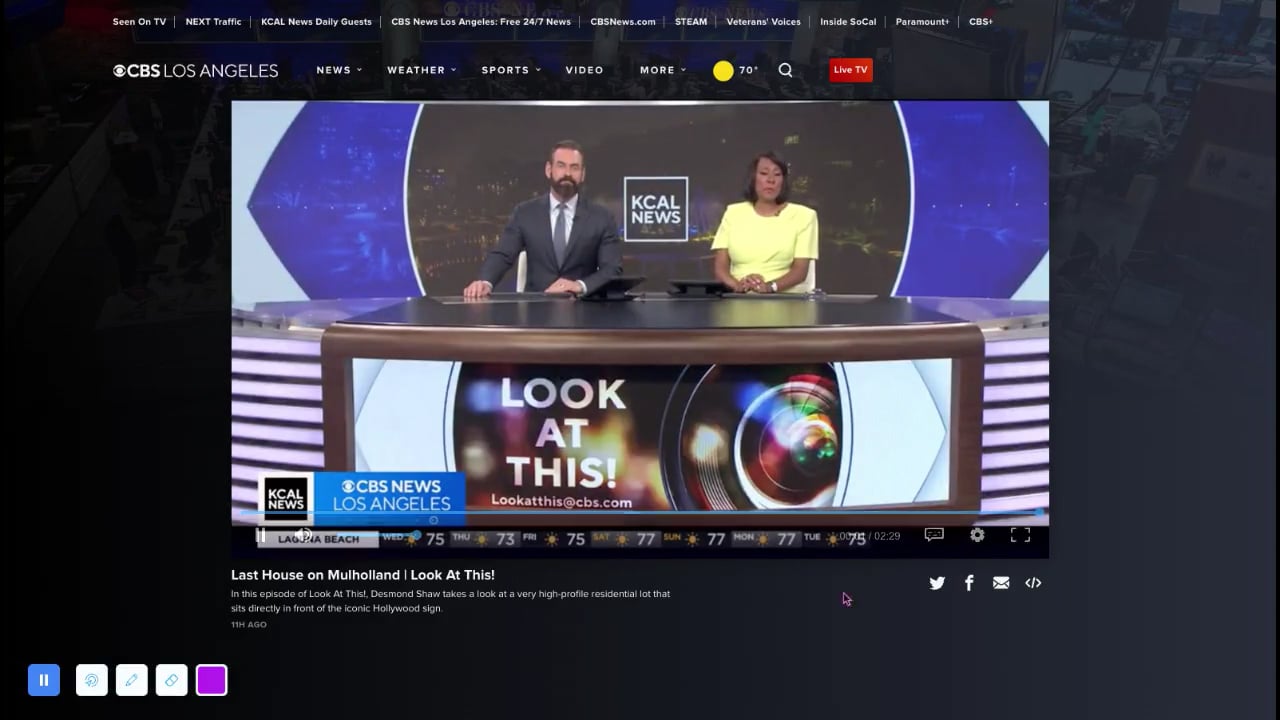Share the video on Twitter
This screenshot has height=720, width=1280.
(937, 583)
